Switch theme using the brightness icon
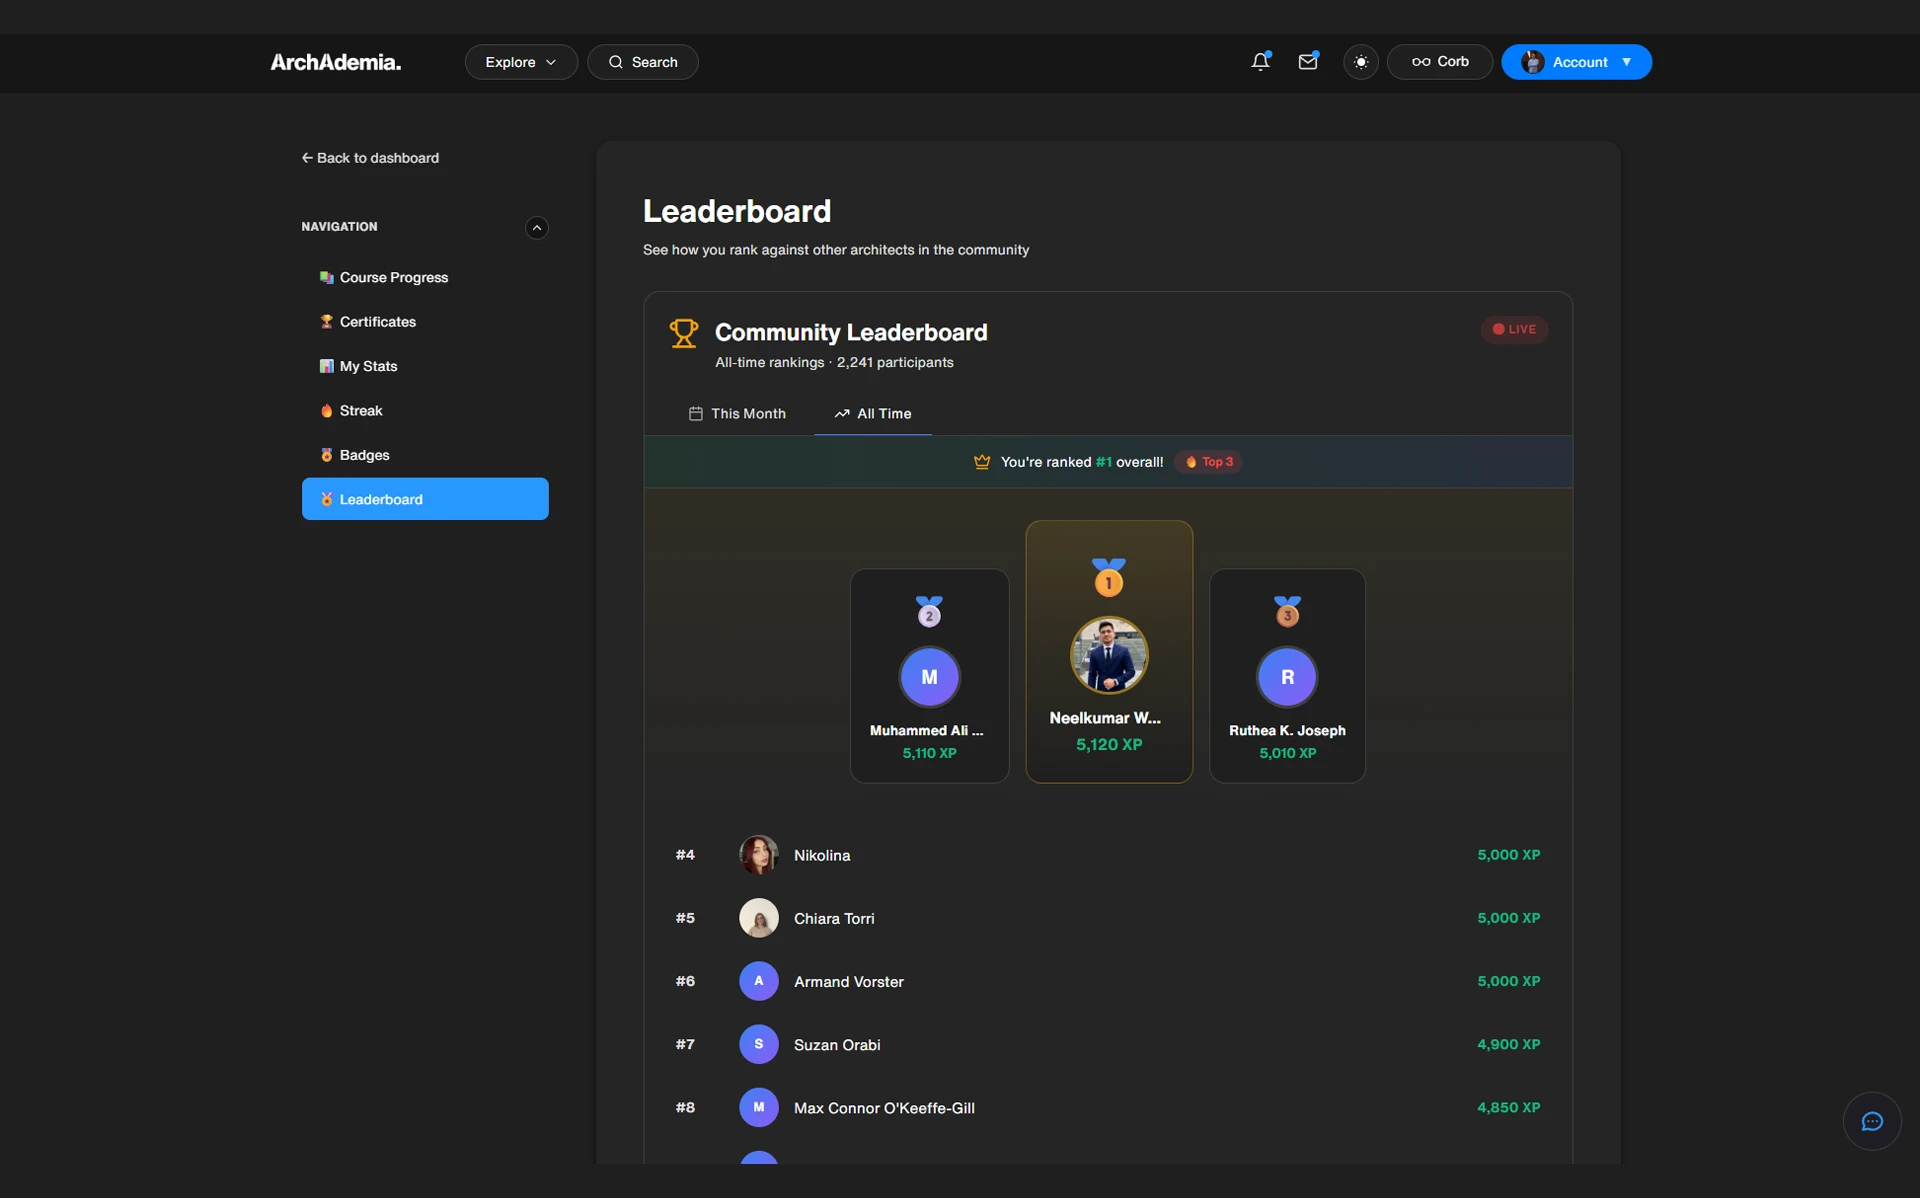The height and width of the screenshot is (1198, 1920). [x=1361, y=61]
